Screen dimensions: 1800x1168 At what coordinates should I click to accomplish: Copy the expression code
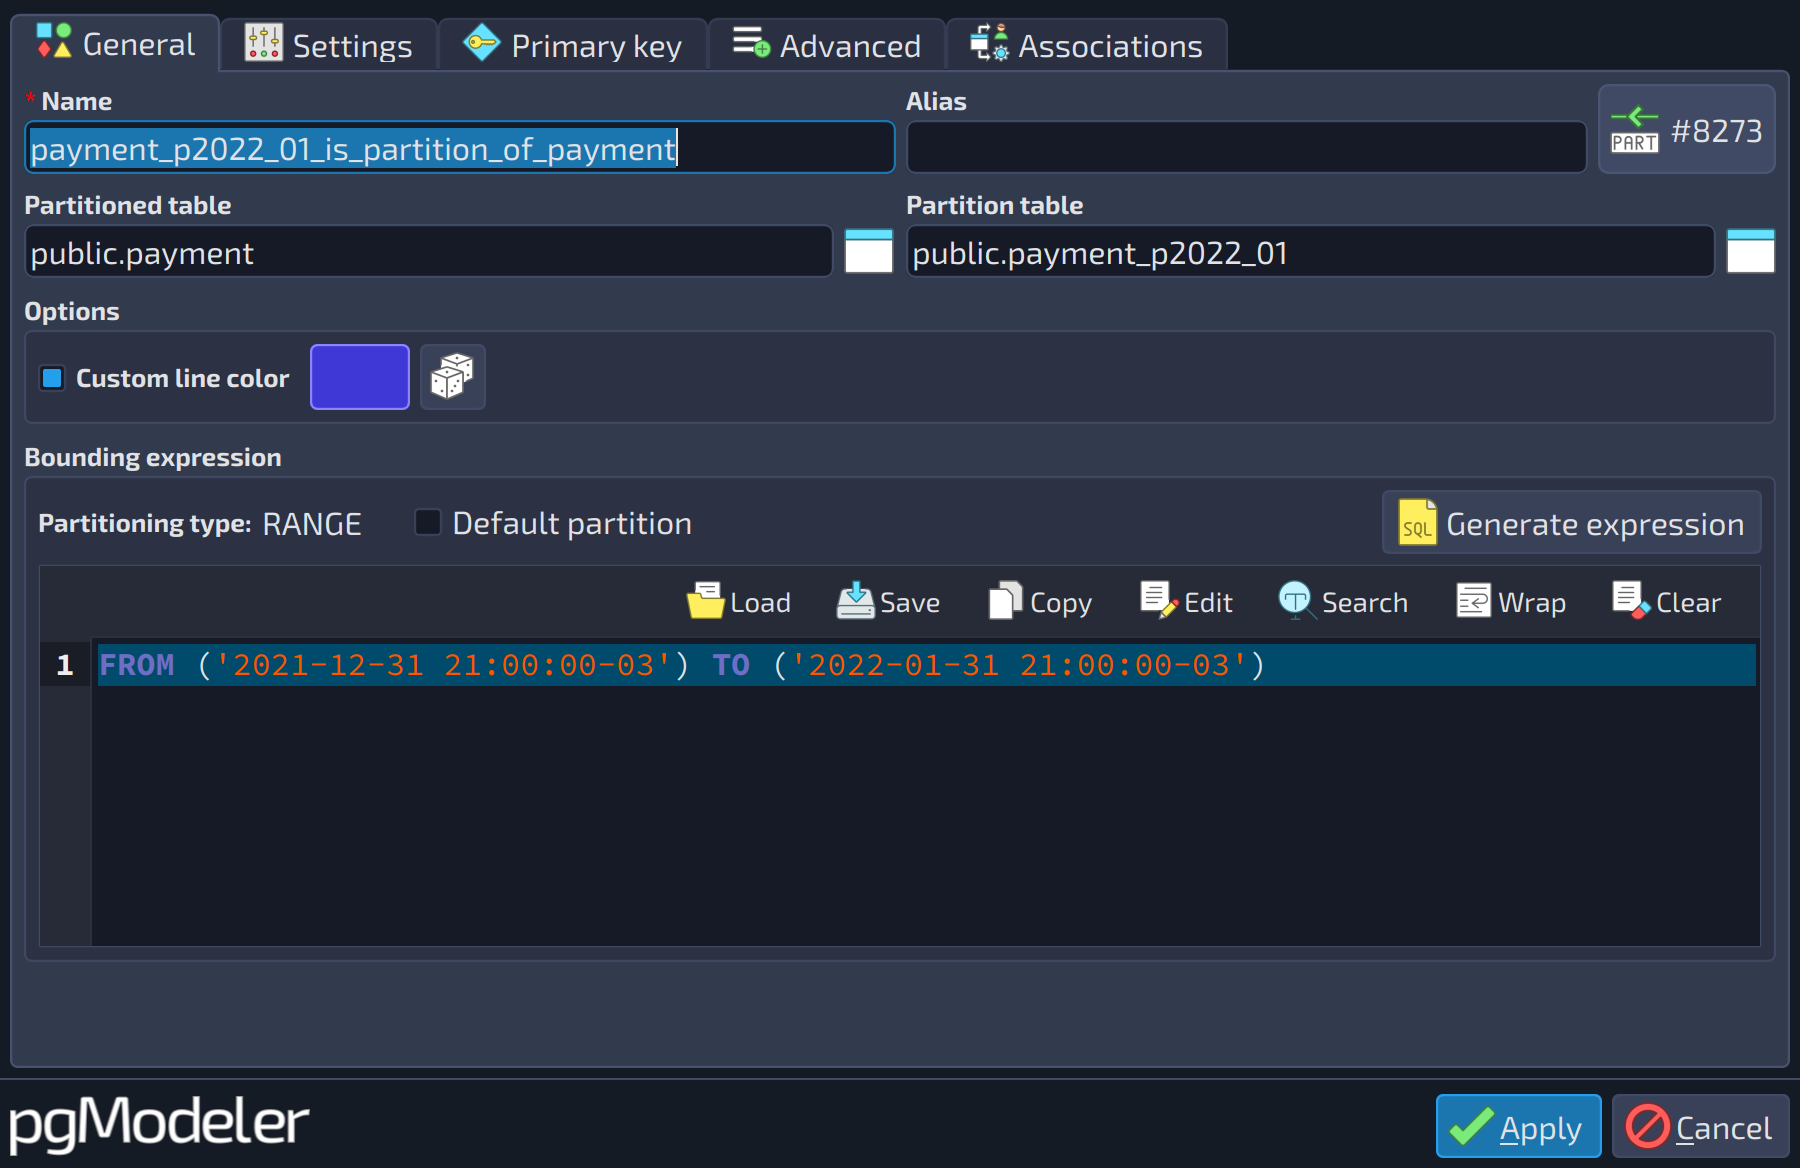(x=1040, y=602)
